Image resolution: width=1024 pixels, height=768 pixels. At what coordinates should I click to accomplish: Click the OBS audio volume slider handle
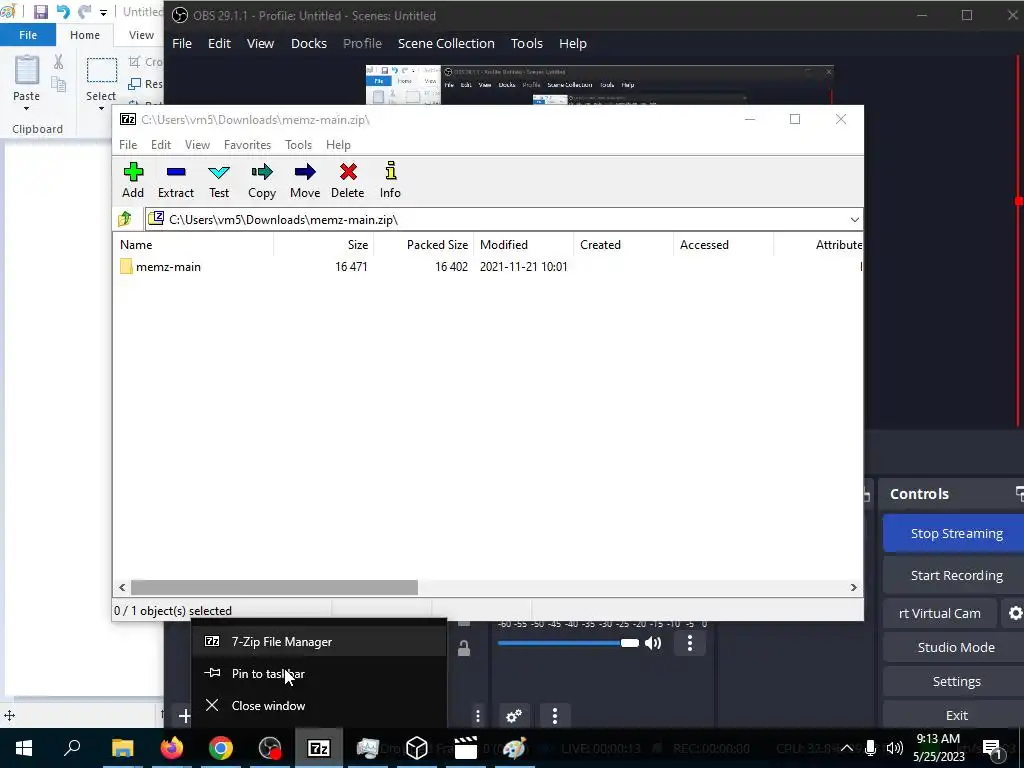coord(630,643)
